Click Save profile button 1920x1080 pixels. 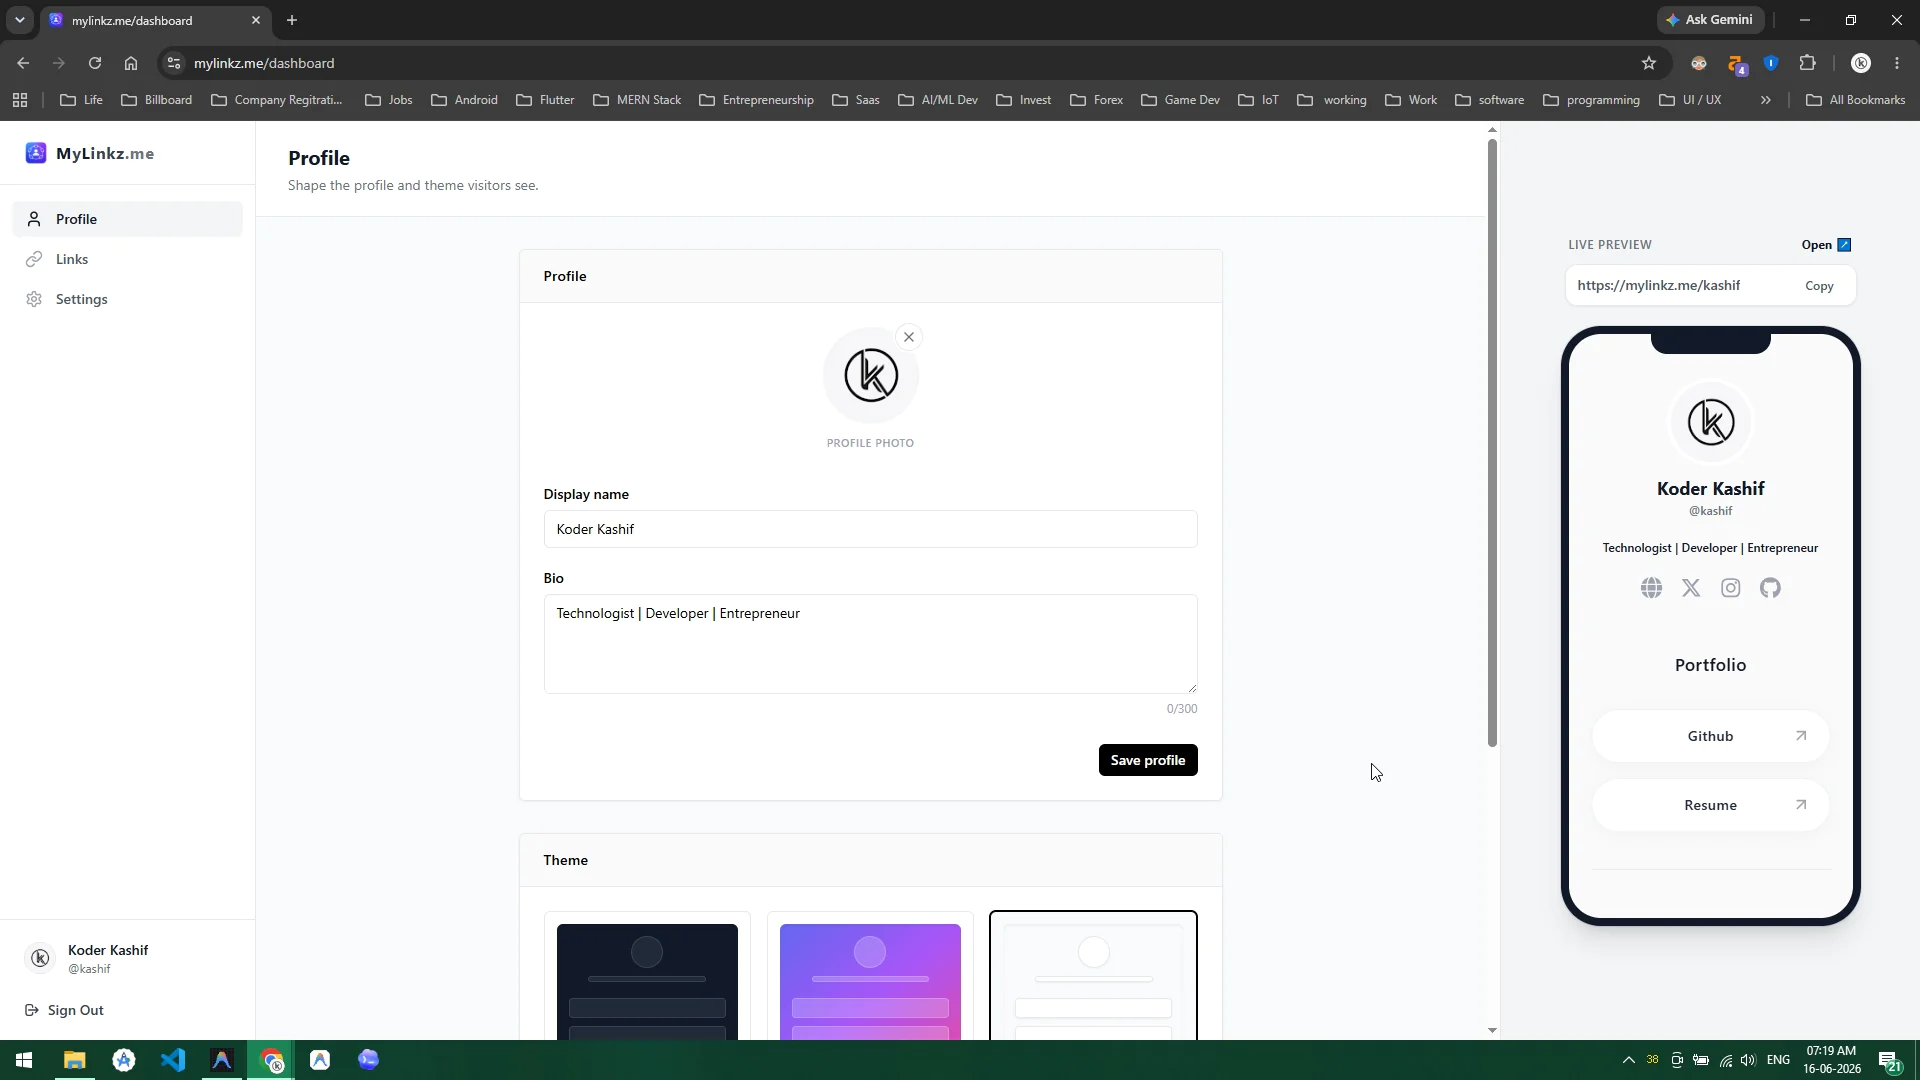pos(1148,760)
